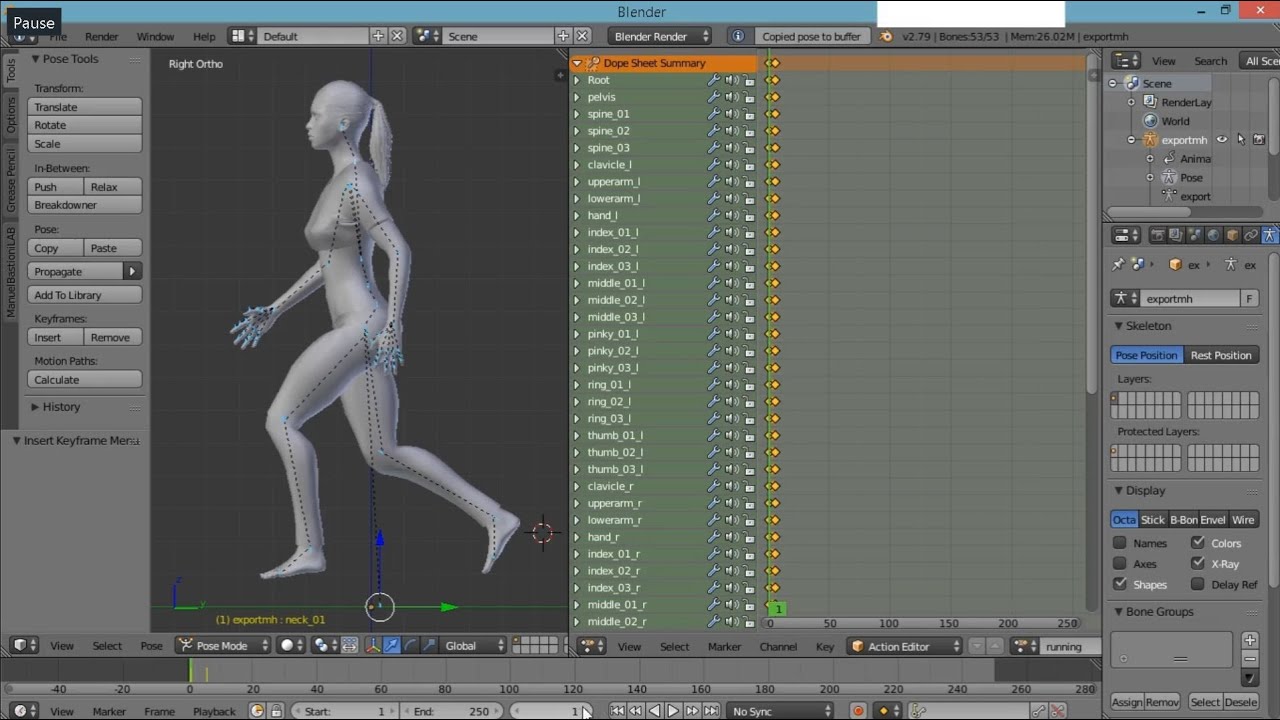Mute the Root channel speaker icon
Viewport: 1280px width, 720px height.
(x=732, y=80)
